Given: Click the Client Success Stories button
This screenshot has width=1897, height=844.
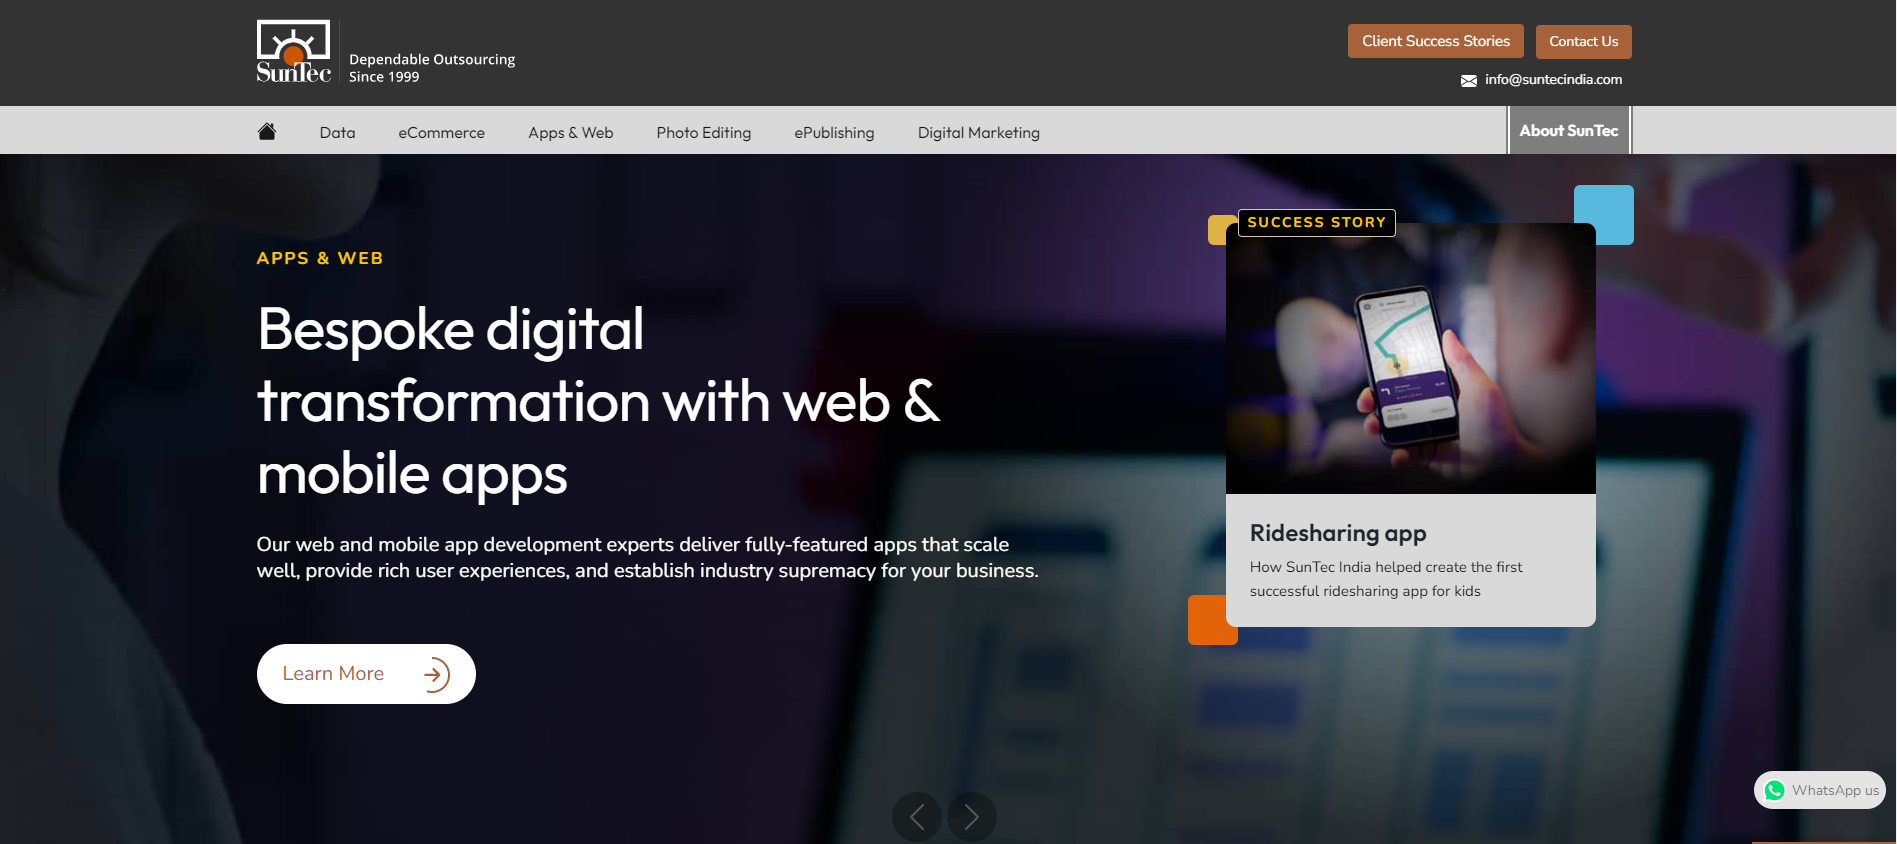Looking at the screenshot, I should point(1435,41).
